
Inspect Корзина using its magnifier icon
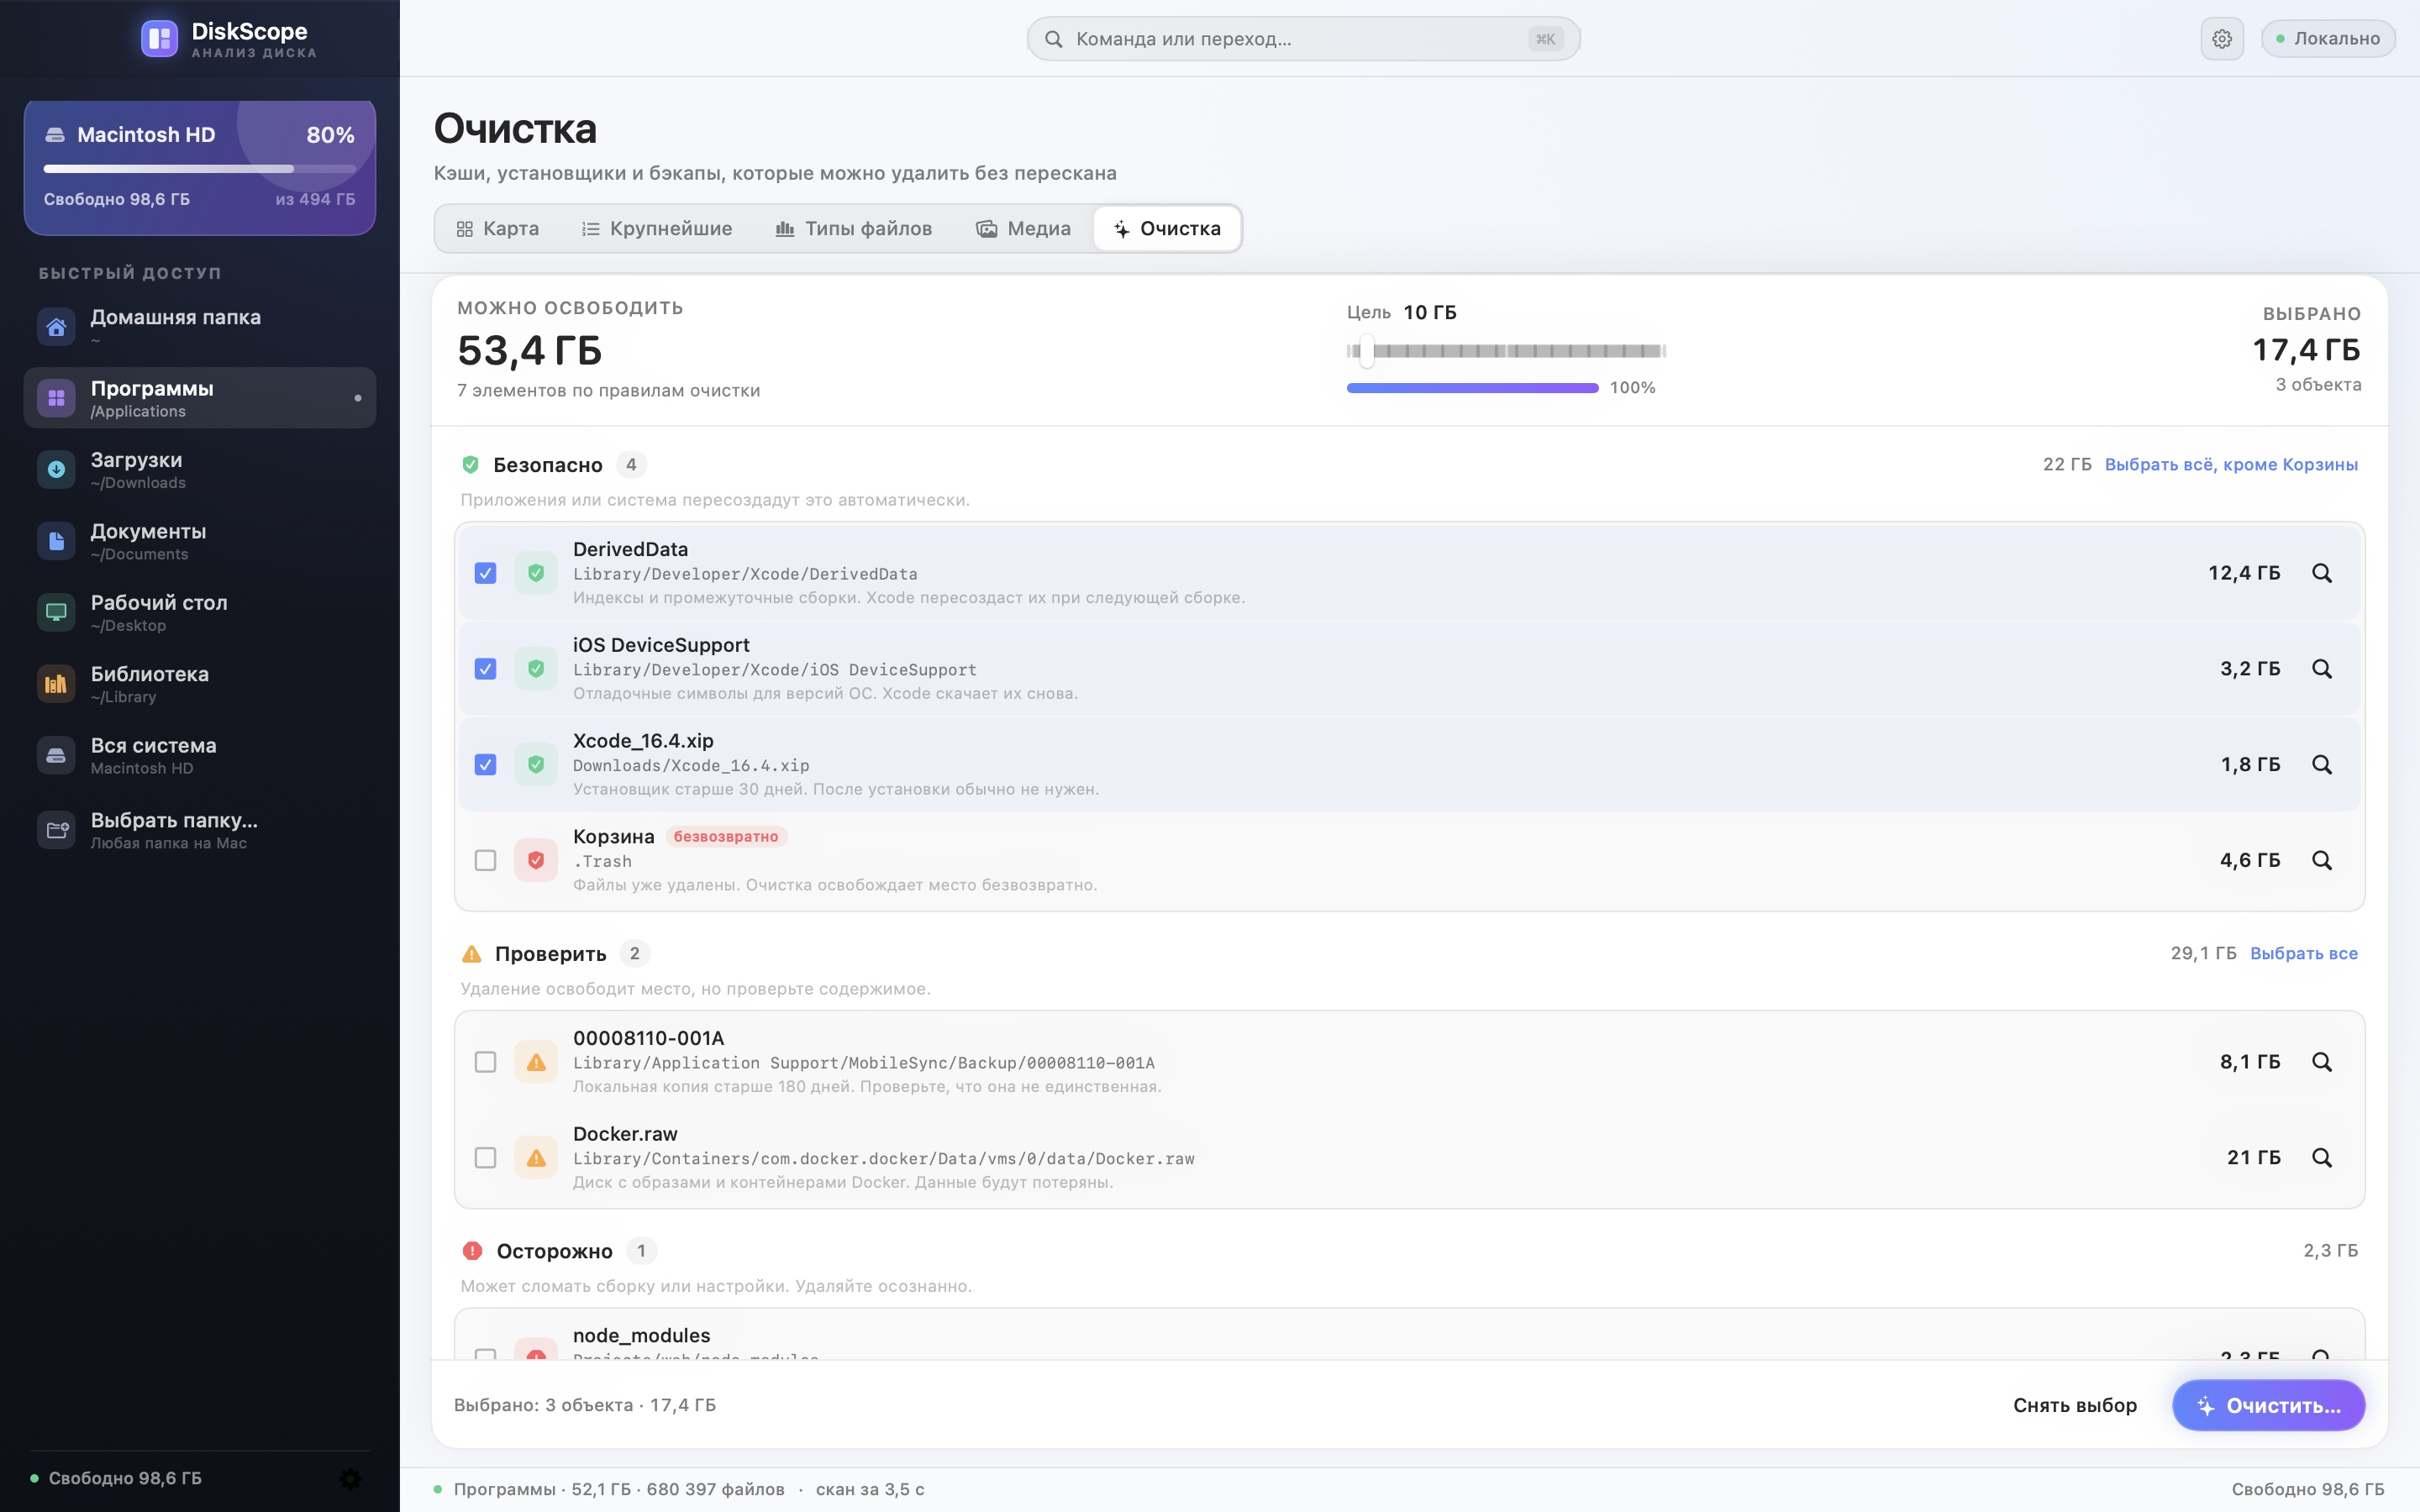[x=2321, y=860]
